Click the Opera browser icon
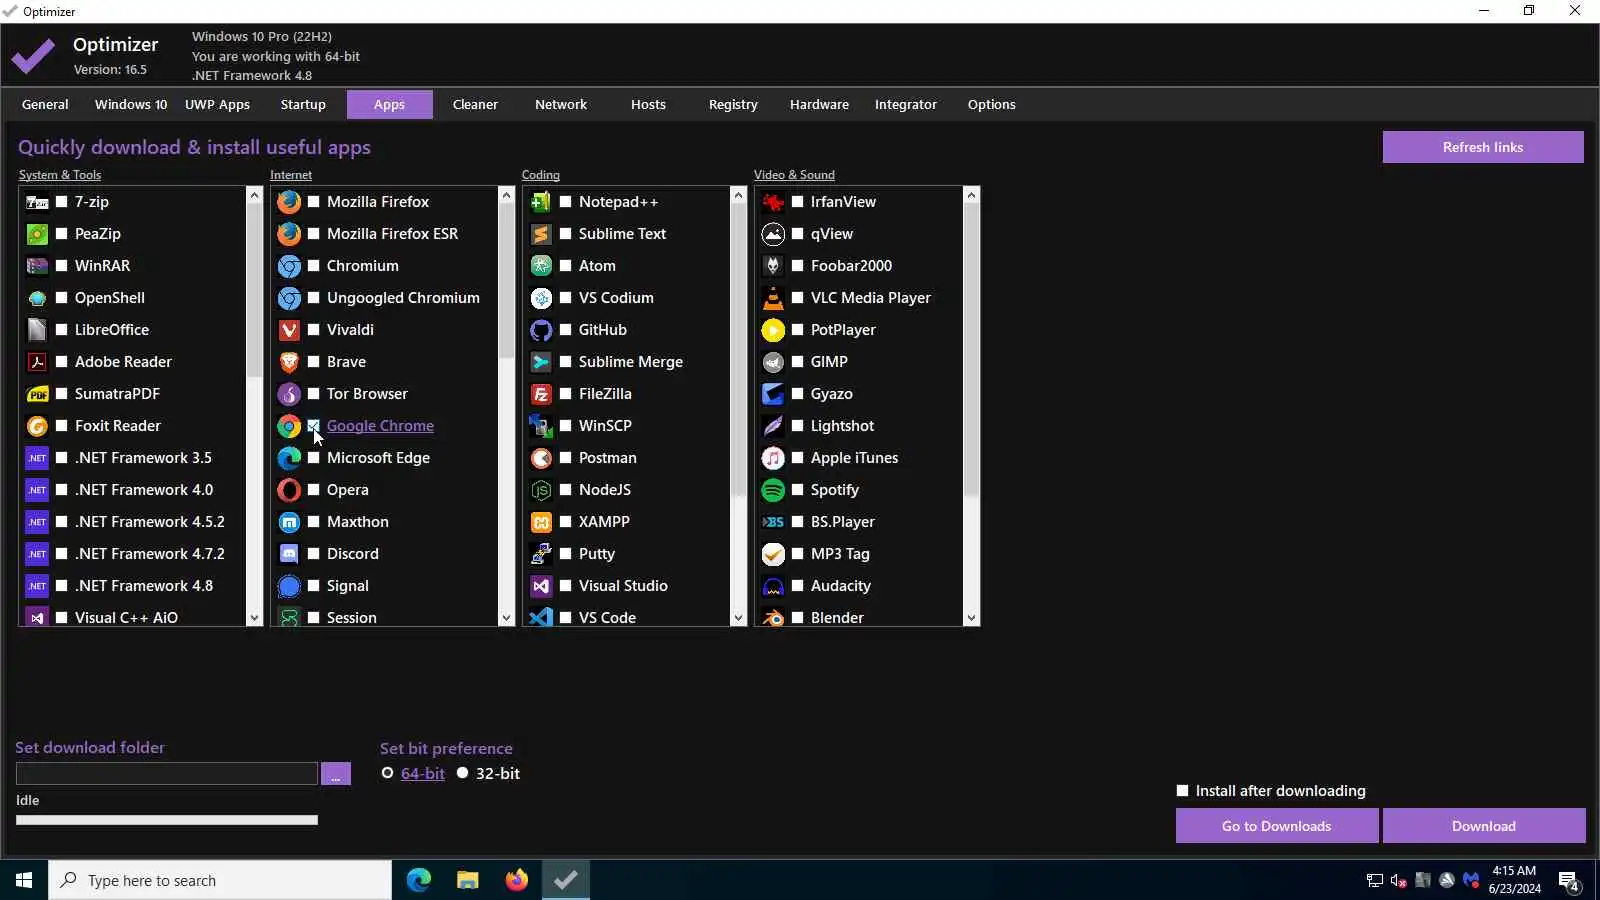 pos(289,490)
